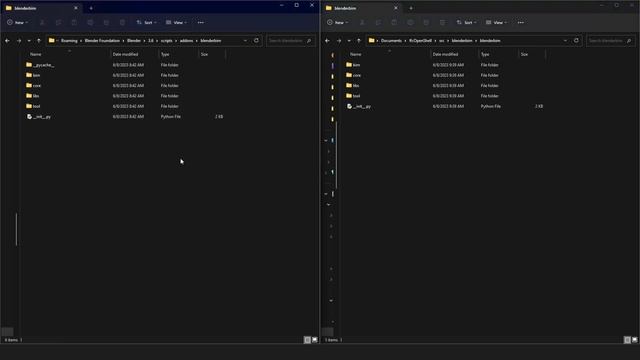Open the Sort dropdown in the IfcOpenShell-path window
The height and width of the screenshot is (360, 640).
[467, 22]
